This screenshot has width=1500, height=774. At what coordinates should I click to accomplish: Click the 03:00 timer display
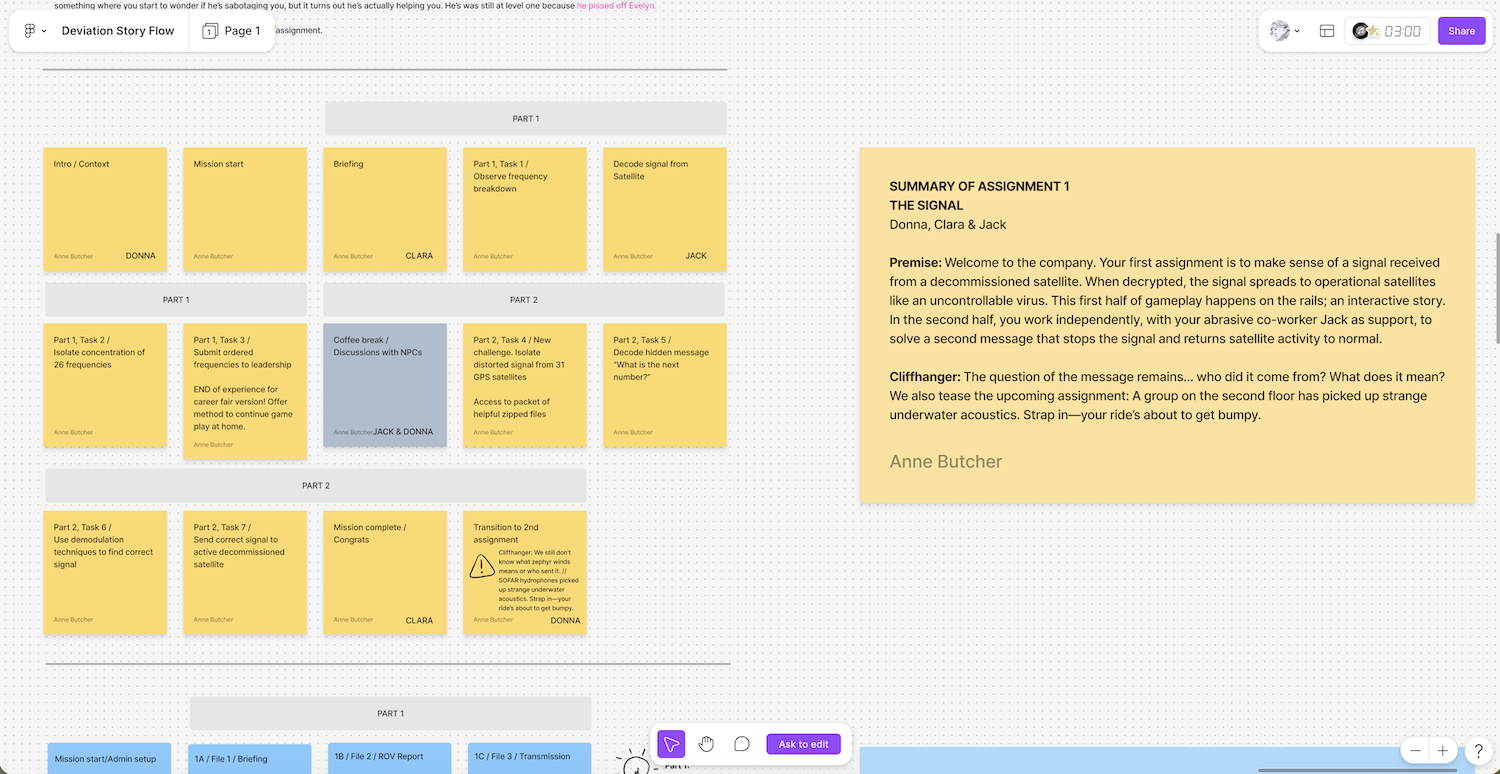[x=1403, y=31]
